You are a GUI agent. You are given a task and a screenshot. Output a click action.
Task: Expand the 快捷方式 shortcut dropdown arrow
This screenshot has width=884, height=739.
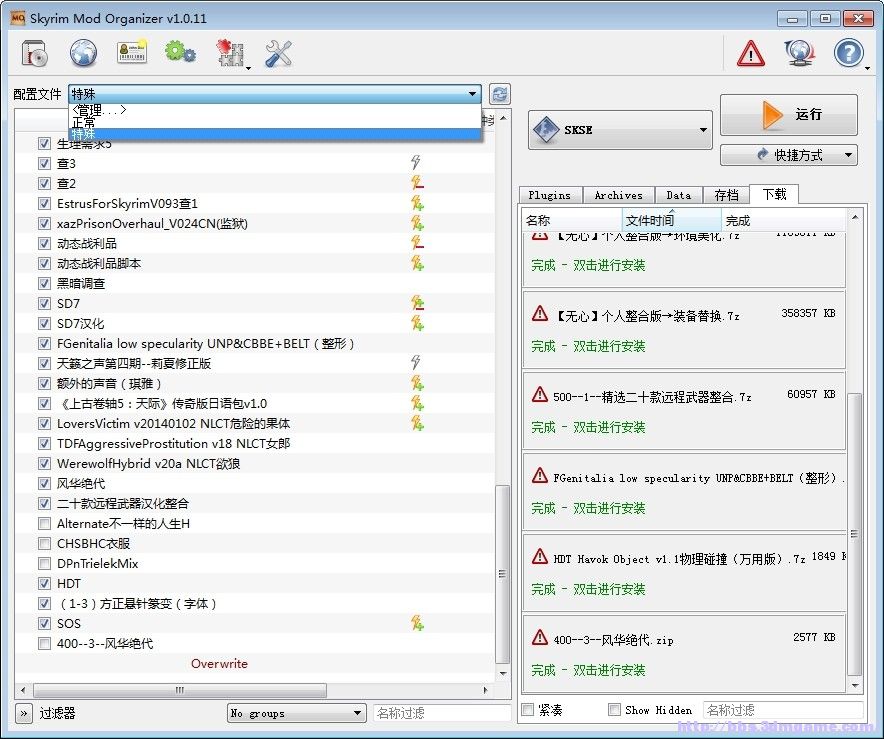point(848,155)
